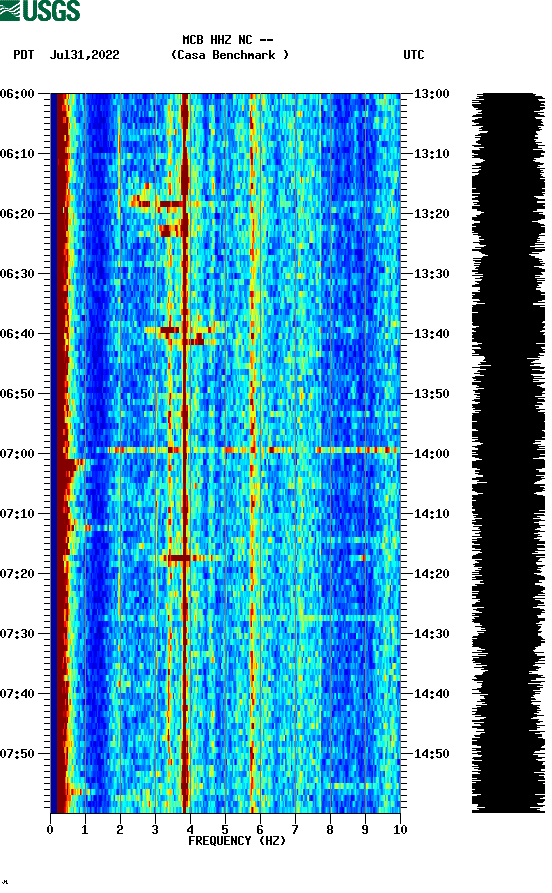Image resolution: width=552 pixels, height=893 pixels.
Task: Click the '6' frequency axis tick label
Action: pyautogui.click(x=260, y=830)
